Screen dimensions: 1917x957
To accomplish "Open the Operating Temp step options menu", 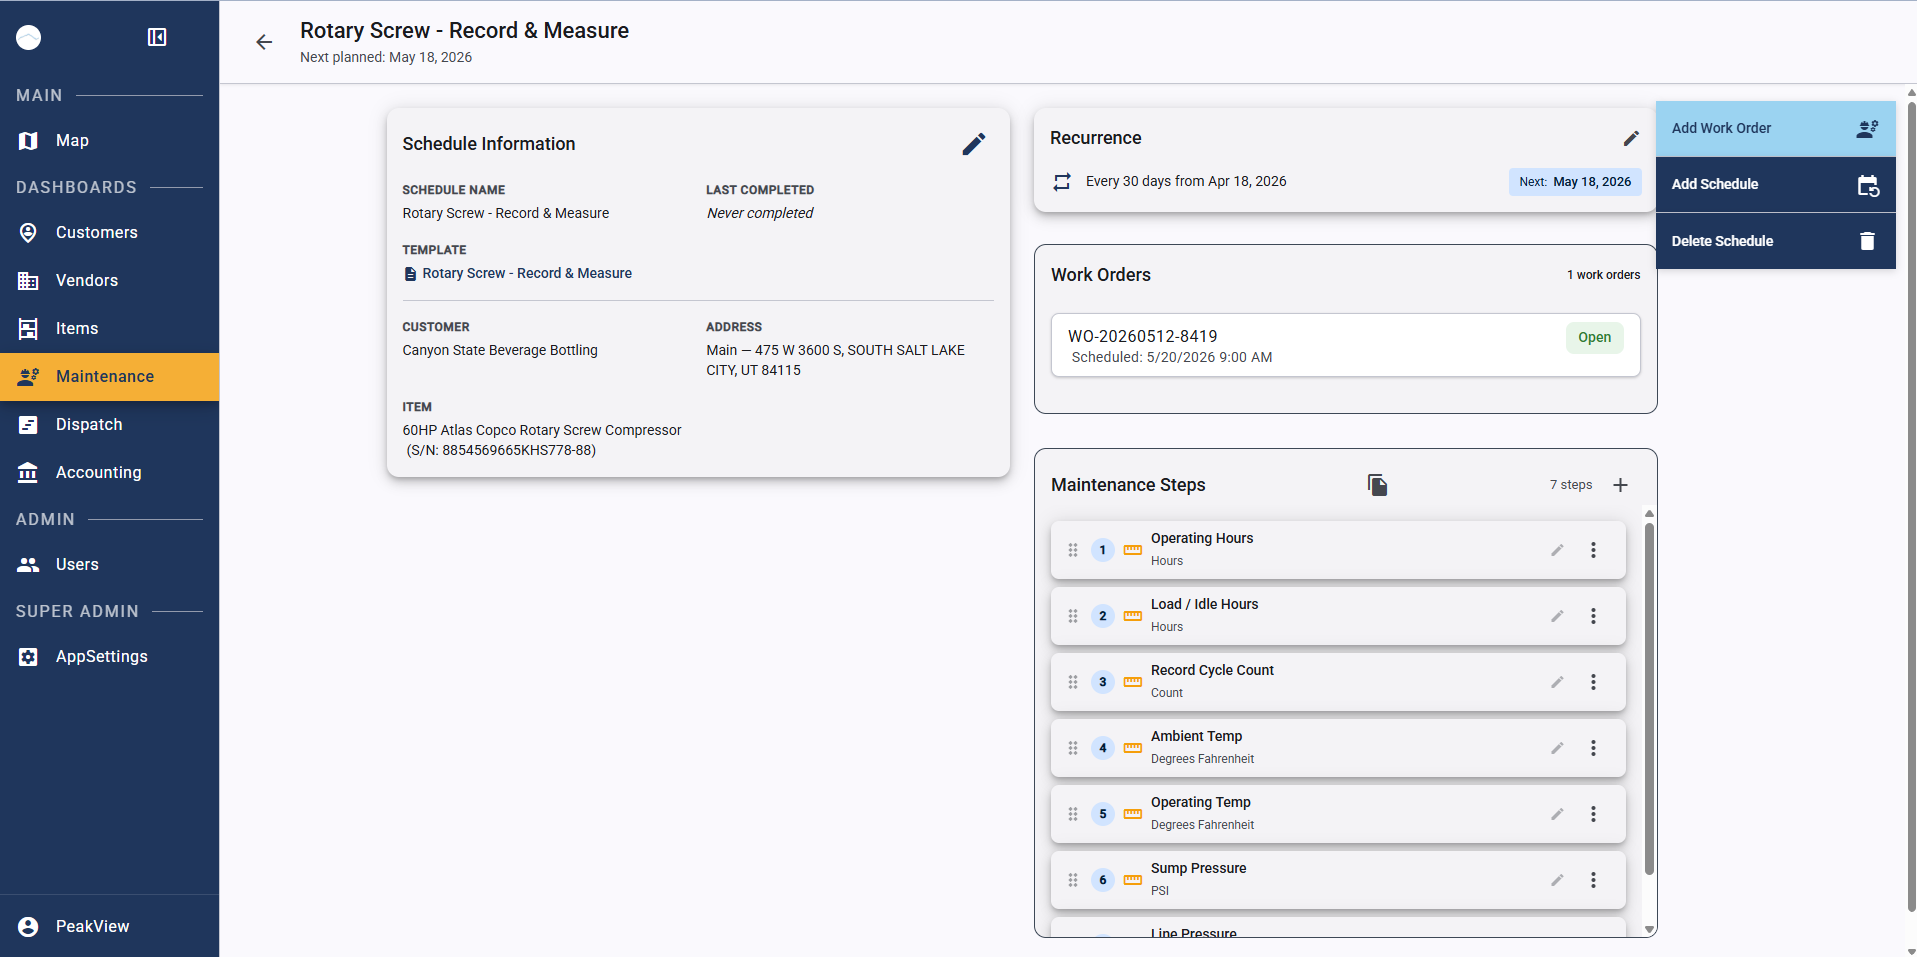I will (1594, 814).
